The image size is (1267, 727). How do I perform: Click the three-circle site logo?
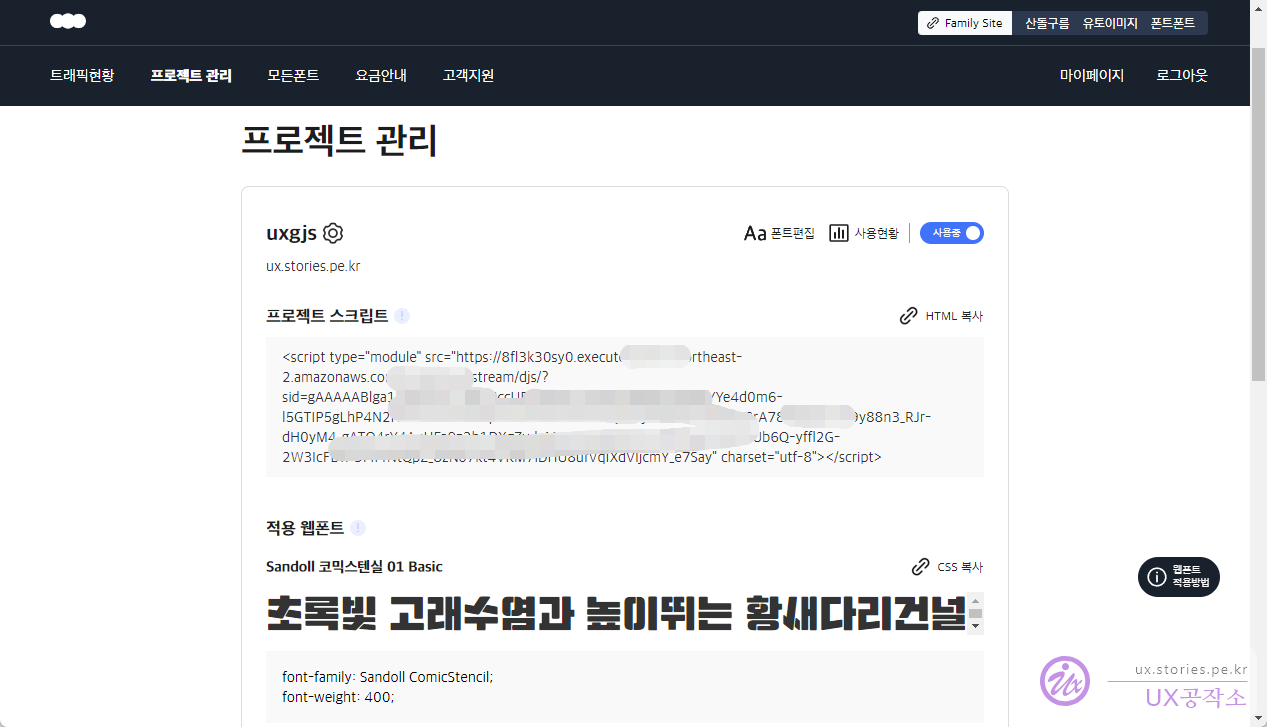point(68,21)
